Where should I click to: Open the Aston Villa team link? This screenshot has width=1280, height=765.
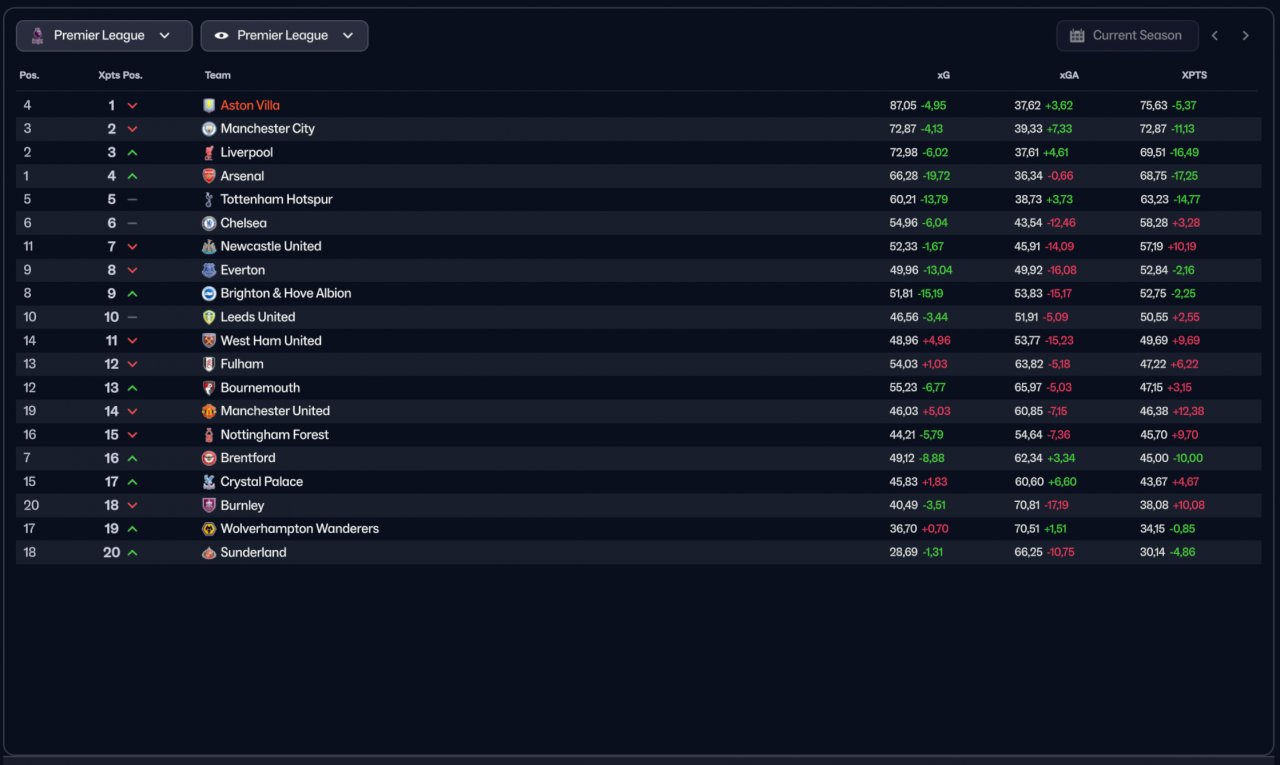[250, 105]
